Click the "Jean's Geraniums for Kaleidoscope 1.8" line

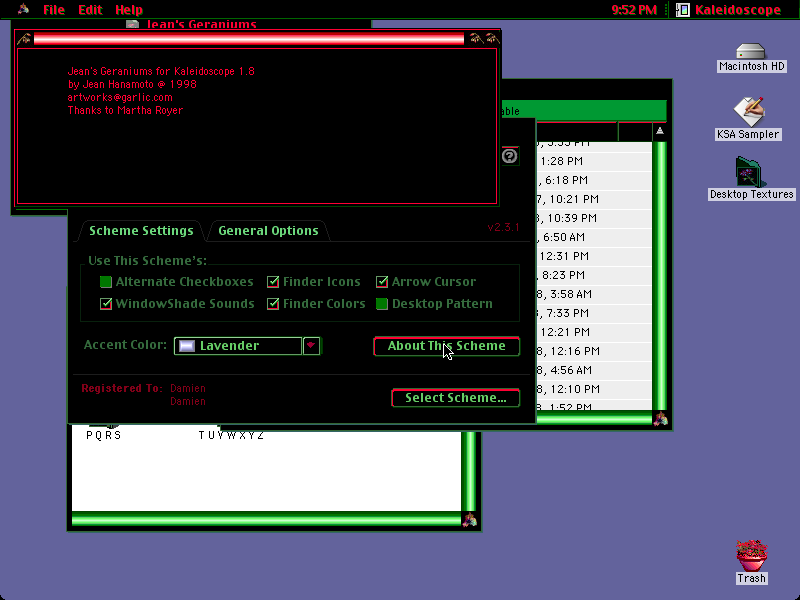point(161,71)
